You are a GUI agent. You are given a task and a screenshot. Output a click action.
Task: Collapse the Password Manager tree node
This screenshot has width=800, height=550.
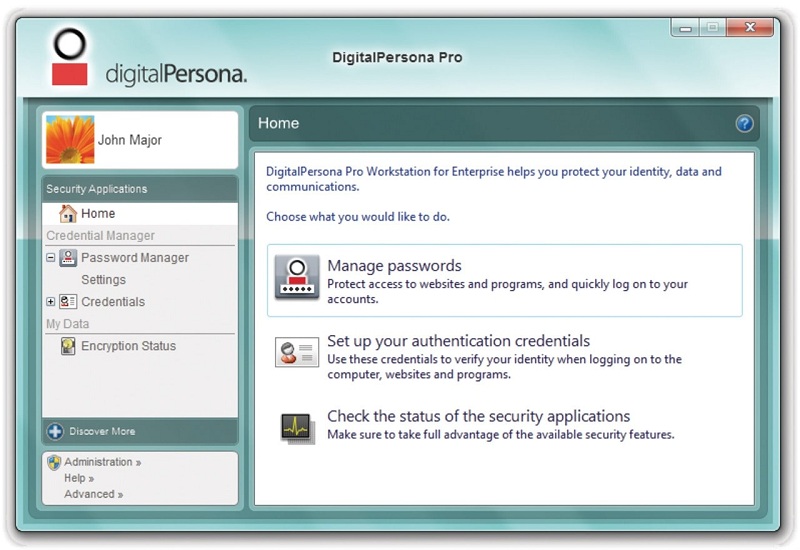tap(51, 258)
